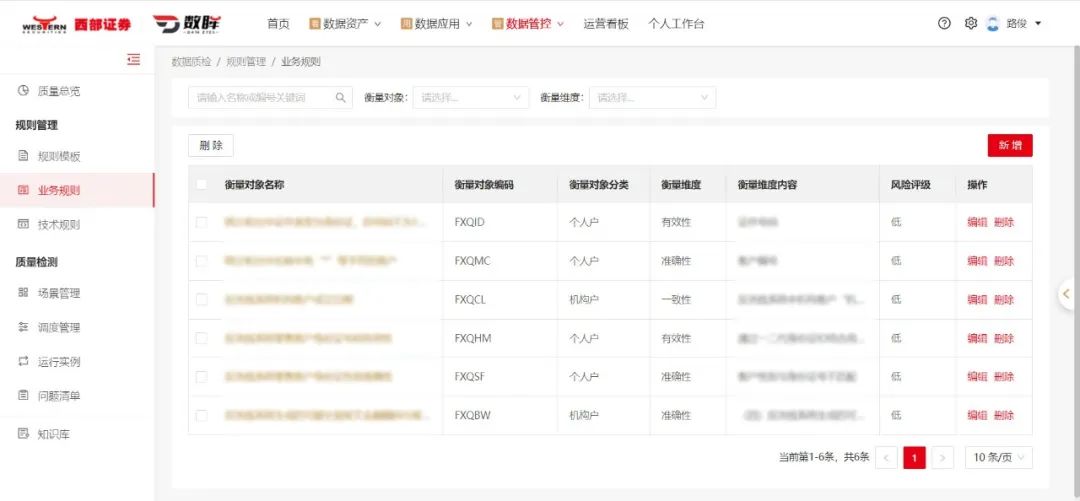Expand the 数据管控 menu
This screenshot has width=1080, height=501.
[528, 24]
